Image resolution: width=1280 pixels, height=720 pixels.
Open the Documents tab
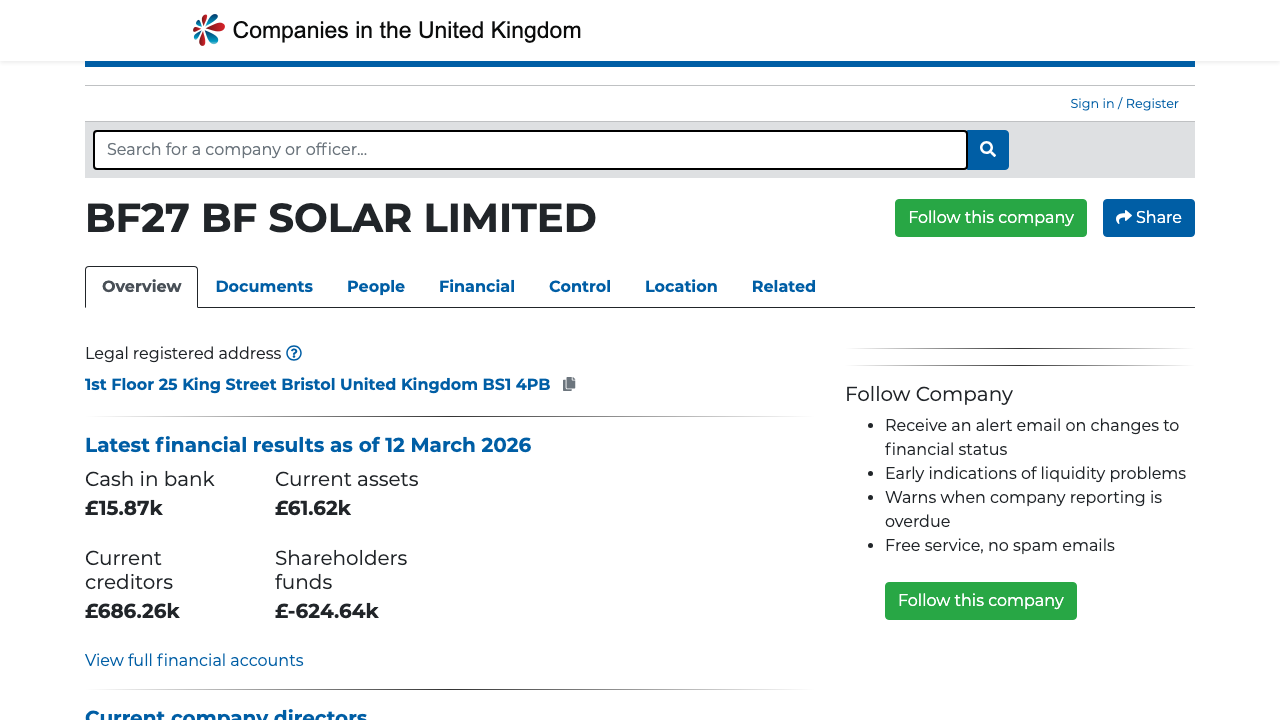pos(264,287)
